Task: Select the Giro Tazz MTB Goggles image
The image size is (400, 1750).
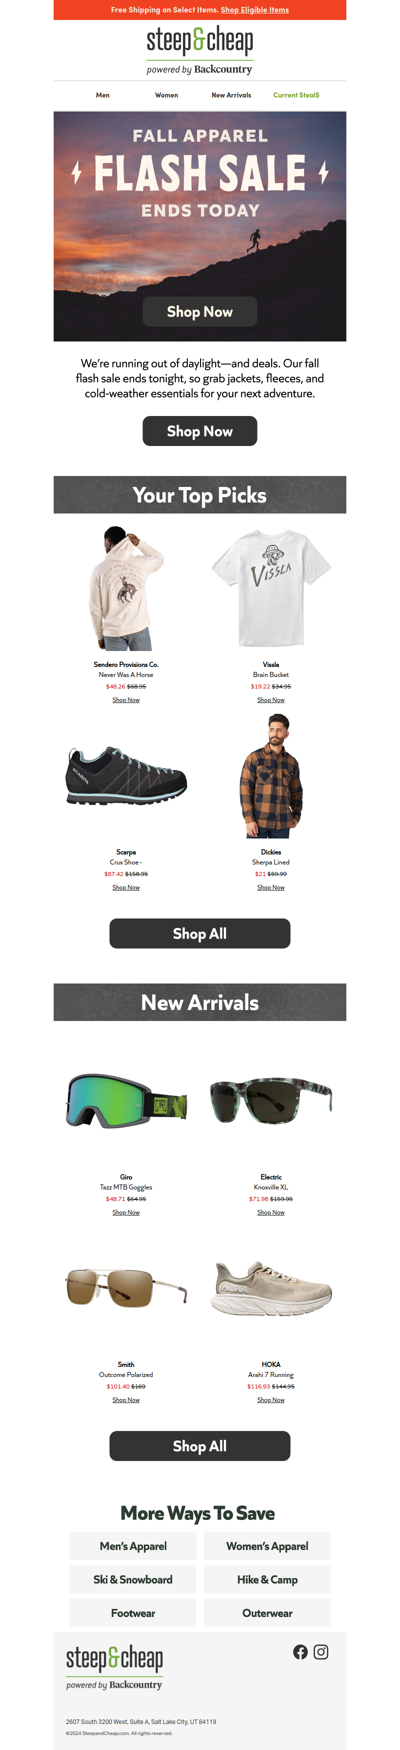Action: click(126, 1099)
